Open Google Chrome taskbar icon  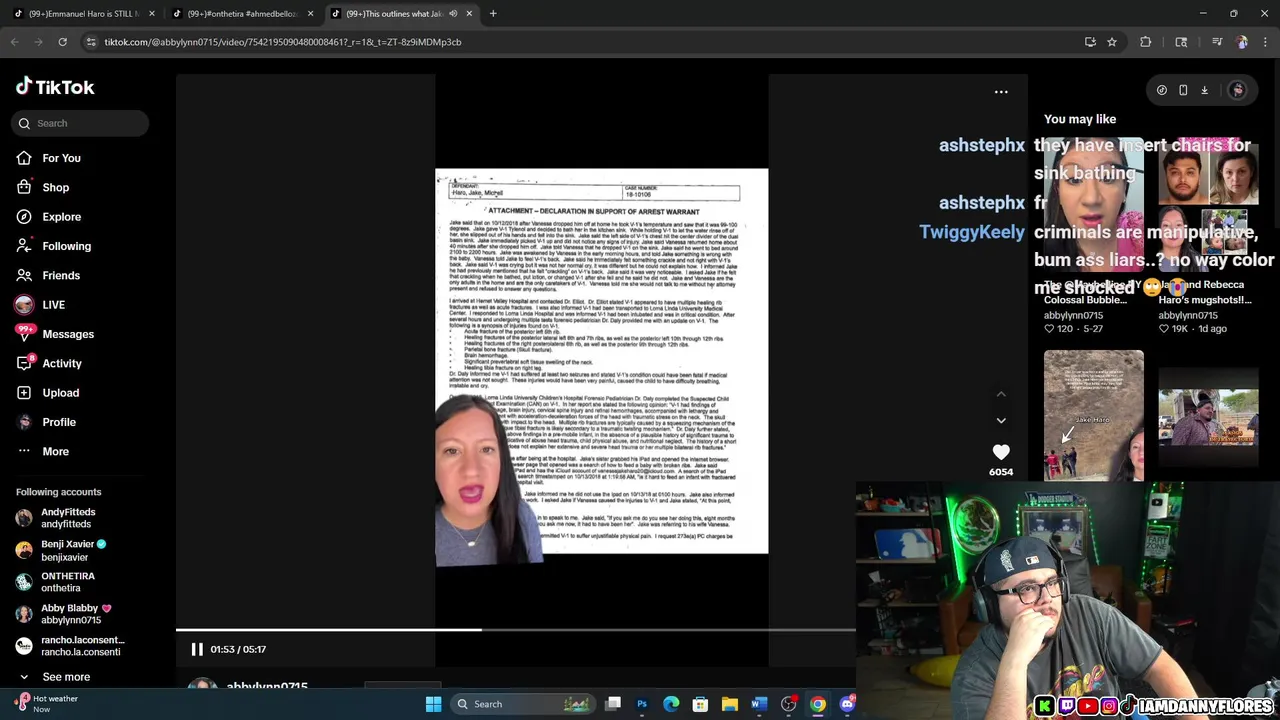click(818, 704)
